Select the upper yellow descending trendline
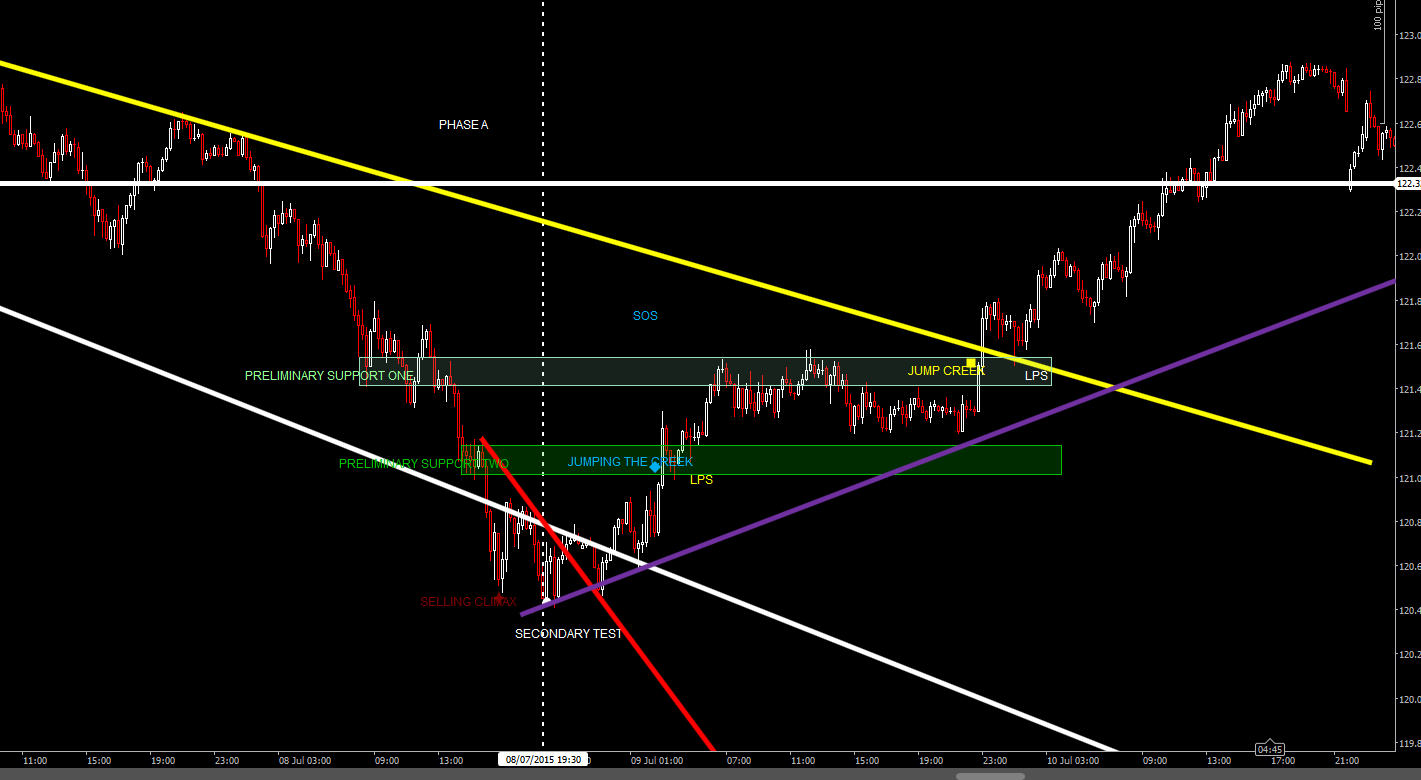This screenshot has height=780, width=1421. 685,262
